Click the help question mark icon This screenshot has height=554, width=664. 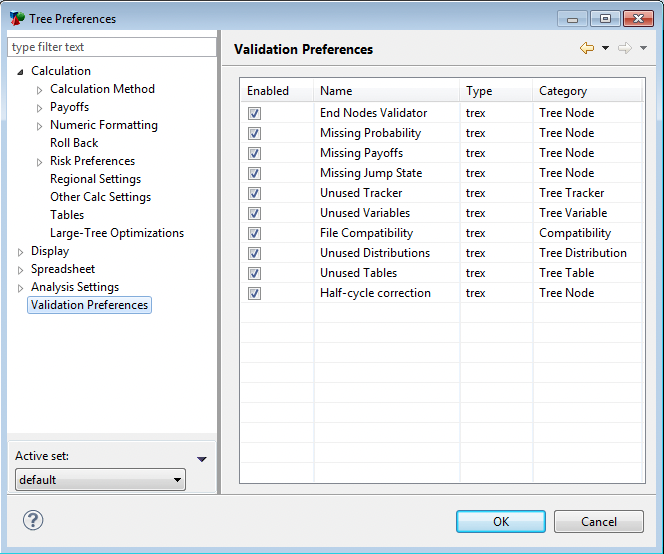33,520
